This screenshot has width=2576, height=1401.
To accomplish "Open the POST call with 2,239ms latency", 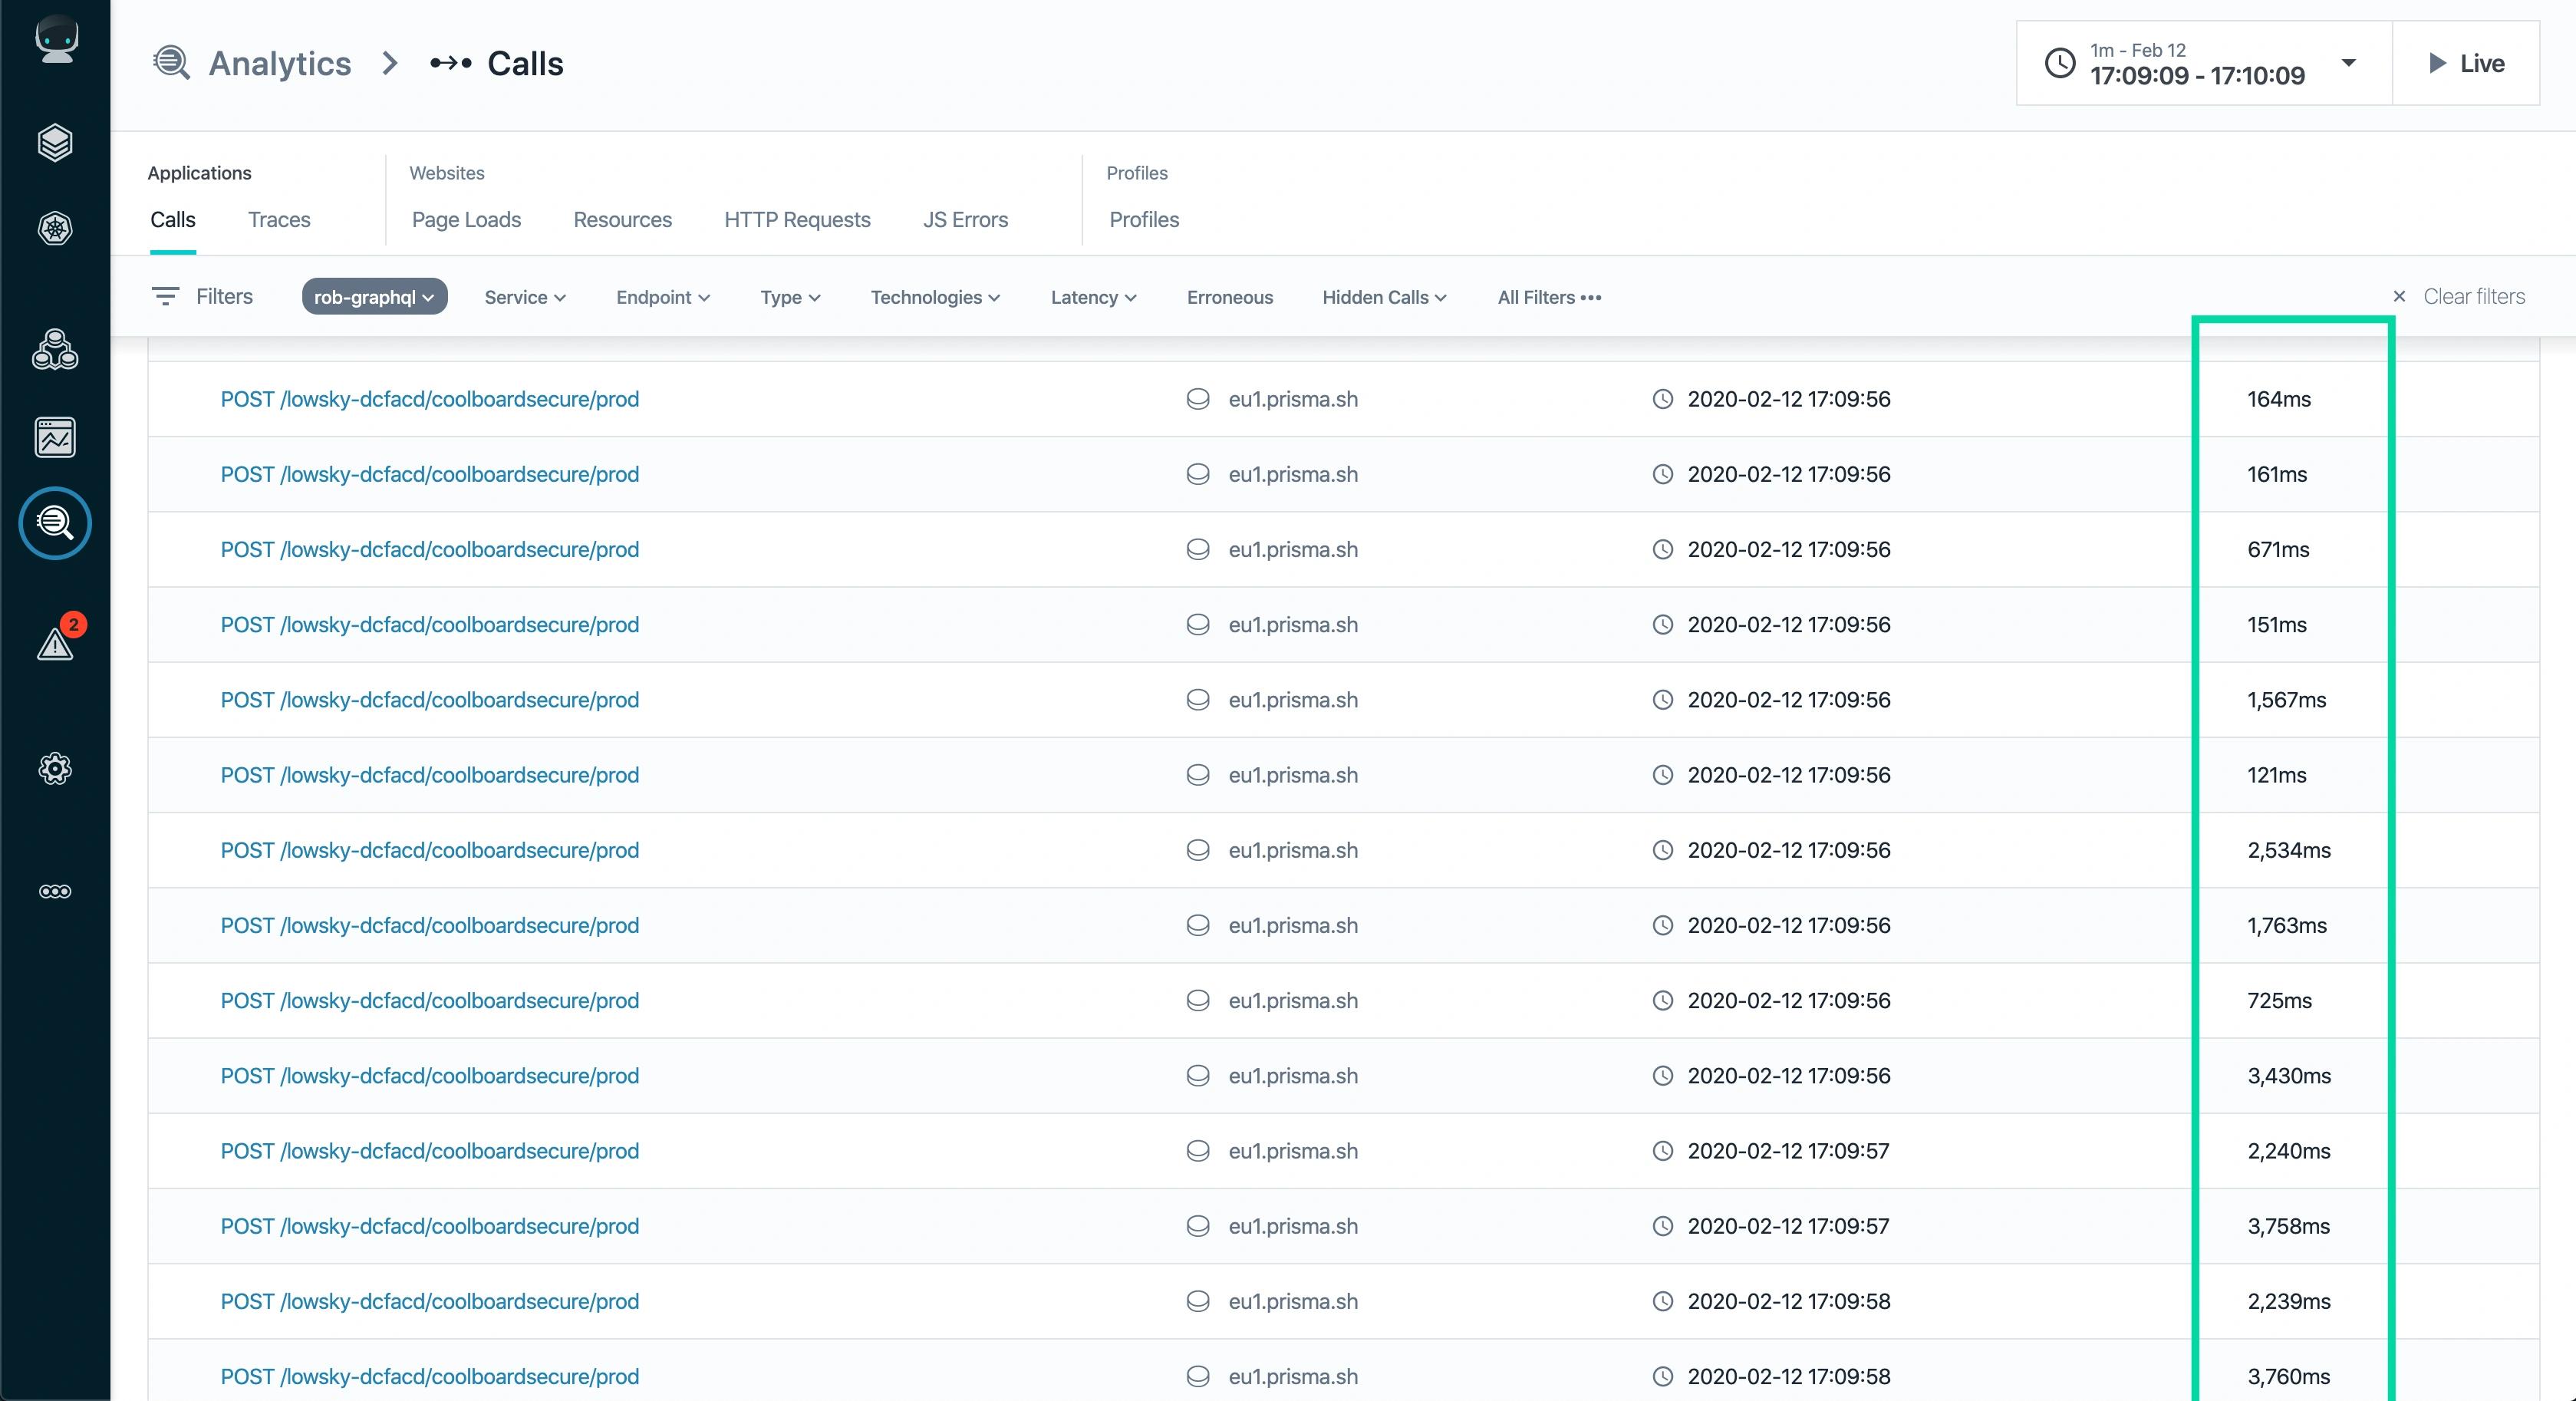I will tap(429, 1301).
